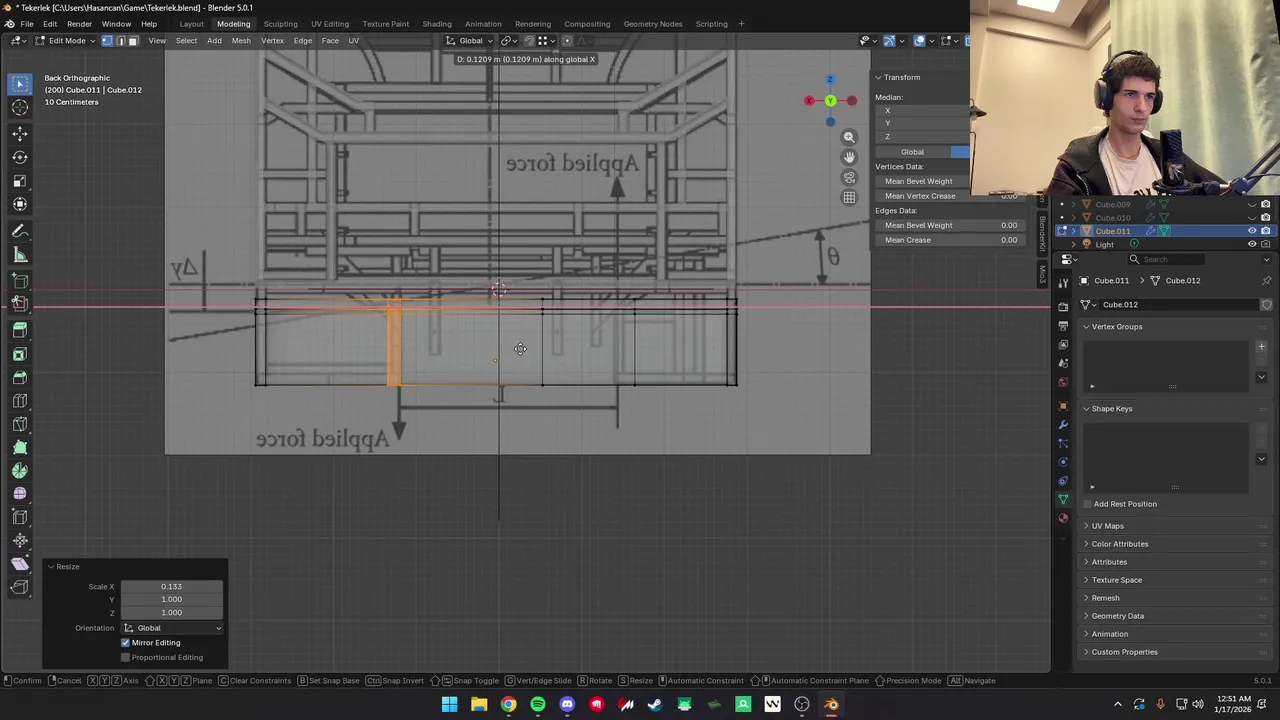Open the Edit Mode dropdown

[66, 41]
